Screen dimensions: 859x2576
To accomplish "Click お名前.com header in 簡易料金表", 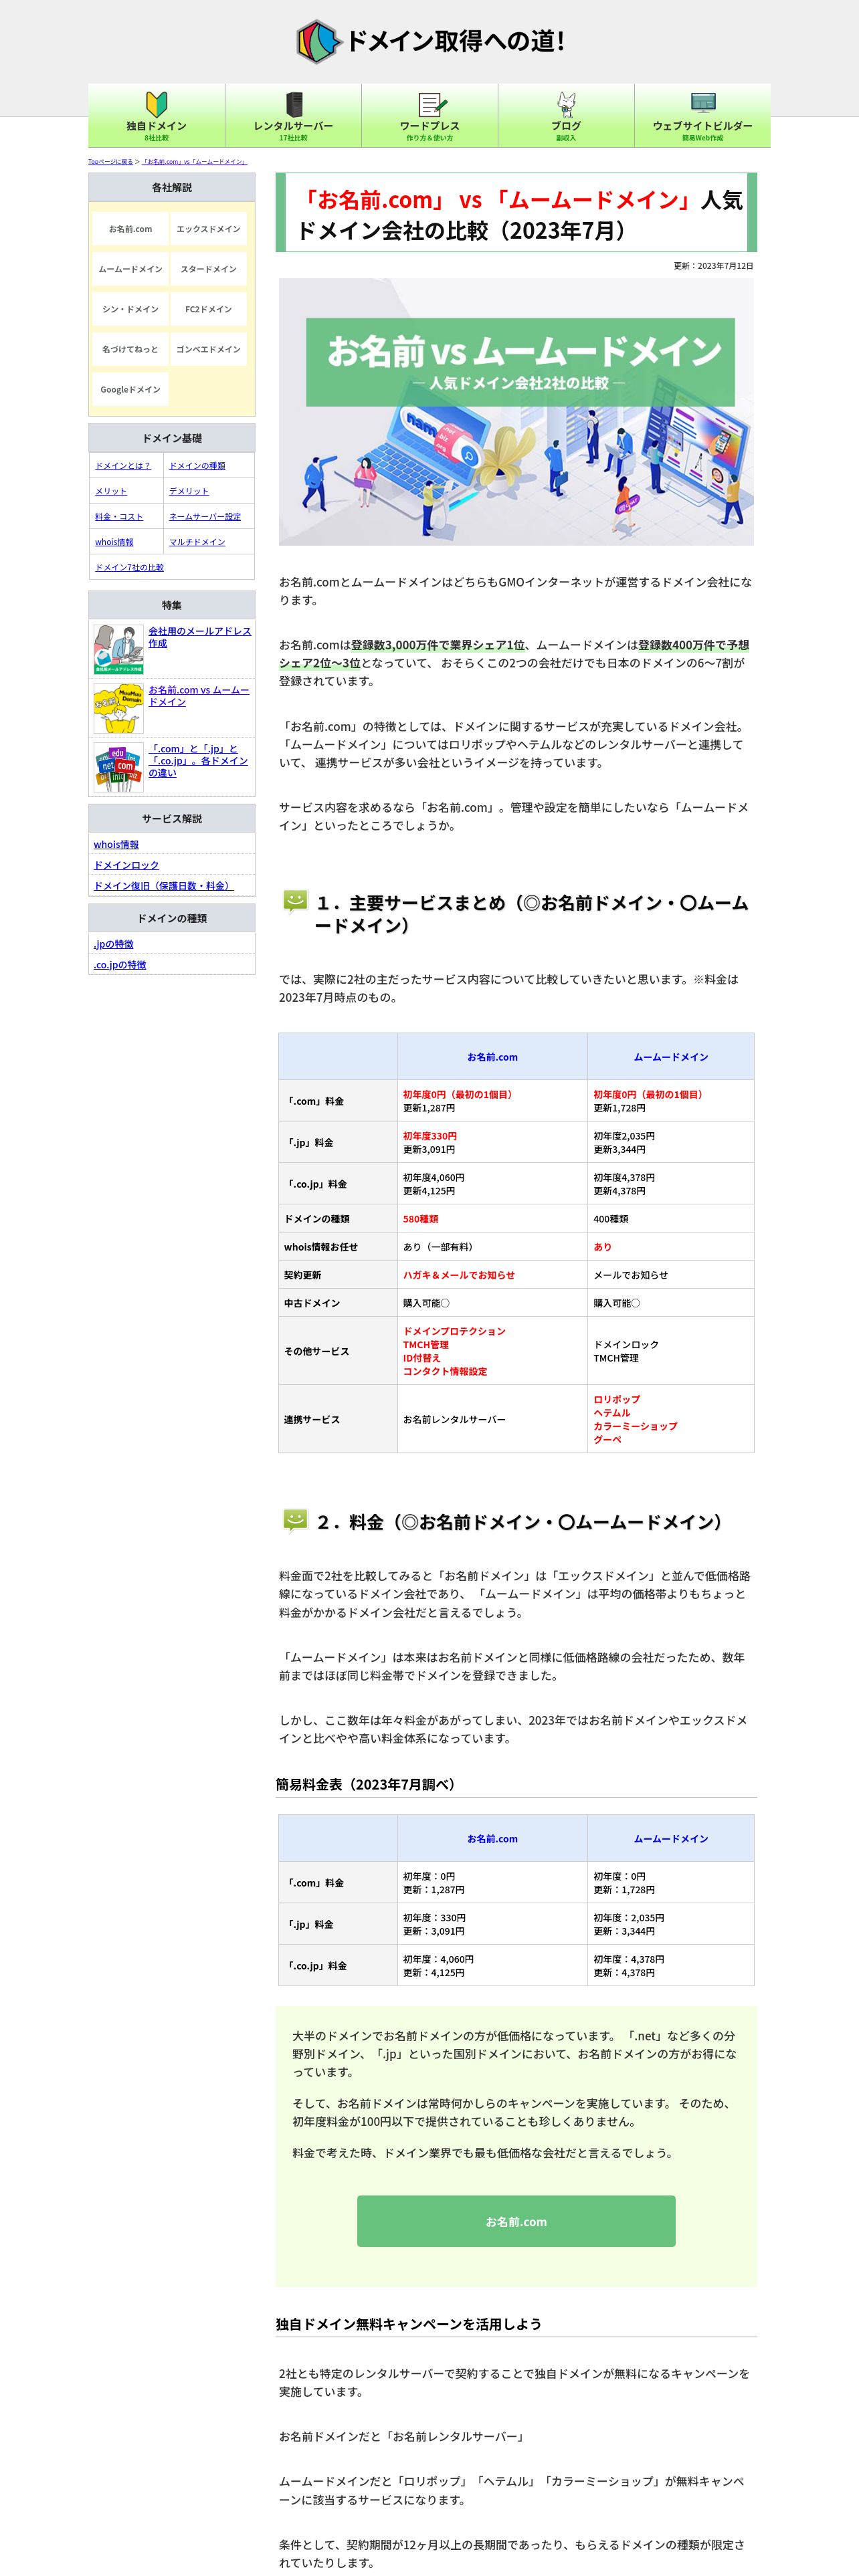I will pyautogui.click(x=492, y=1839).
